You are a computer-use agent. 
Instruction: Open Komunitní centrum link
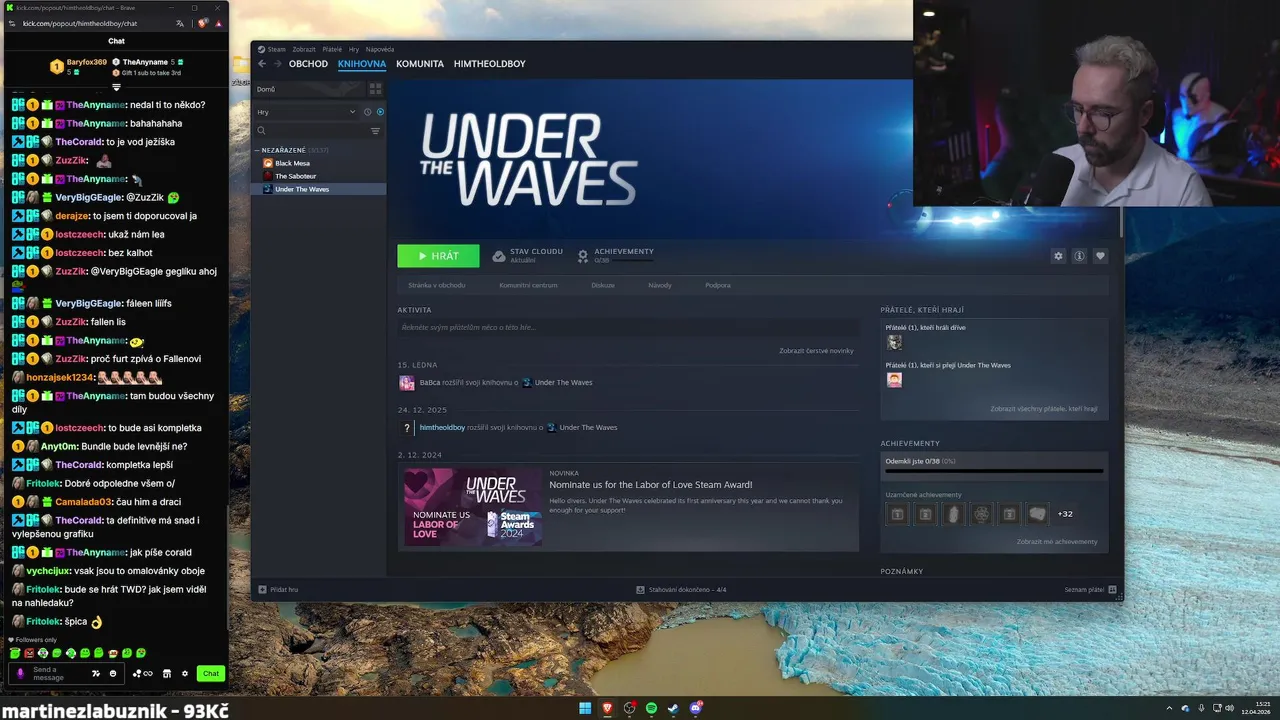(528, 285)
